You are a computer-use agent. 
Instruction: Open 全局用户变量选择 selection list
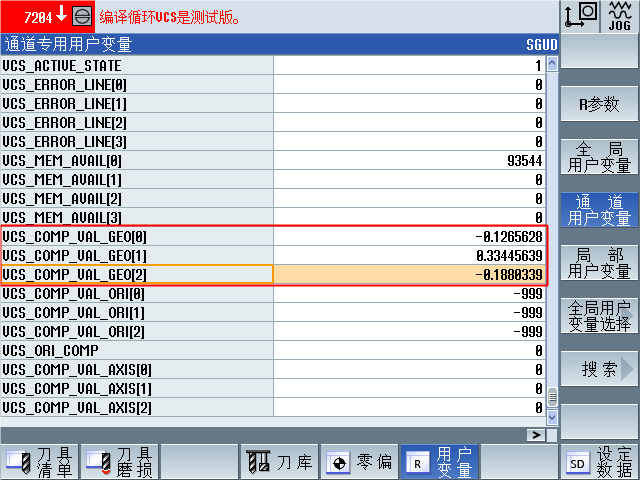tap(598, 316)
